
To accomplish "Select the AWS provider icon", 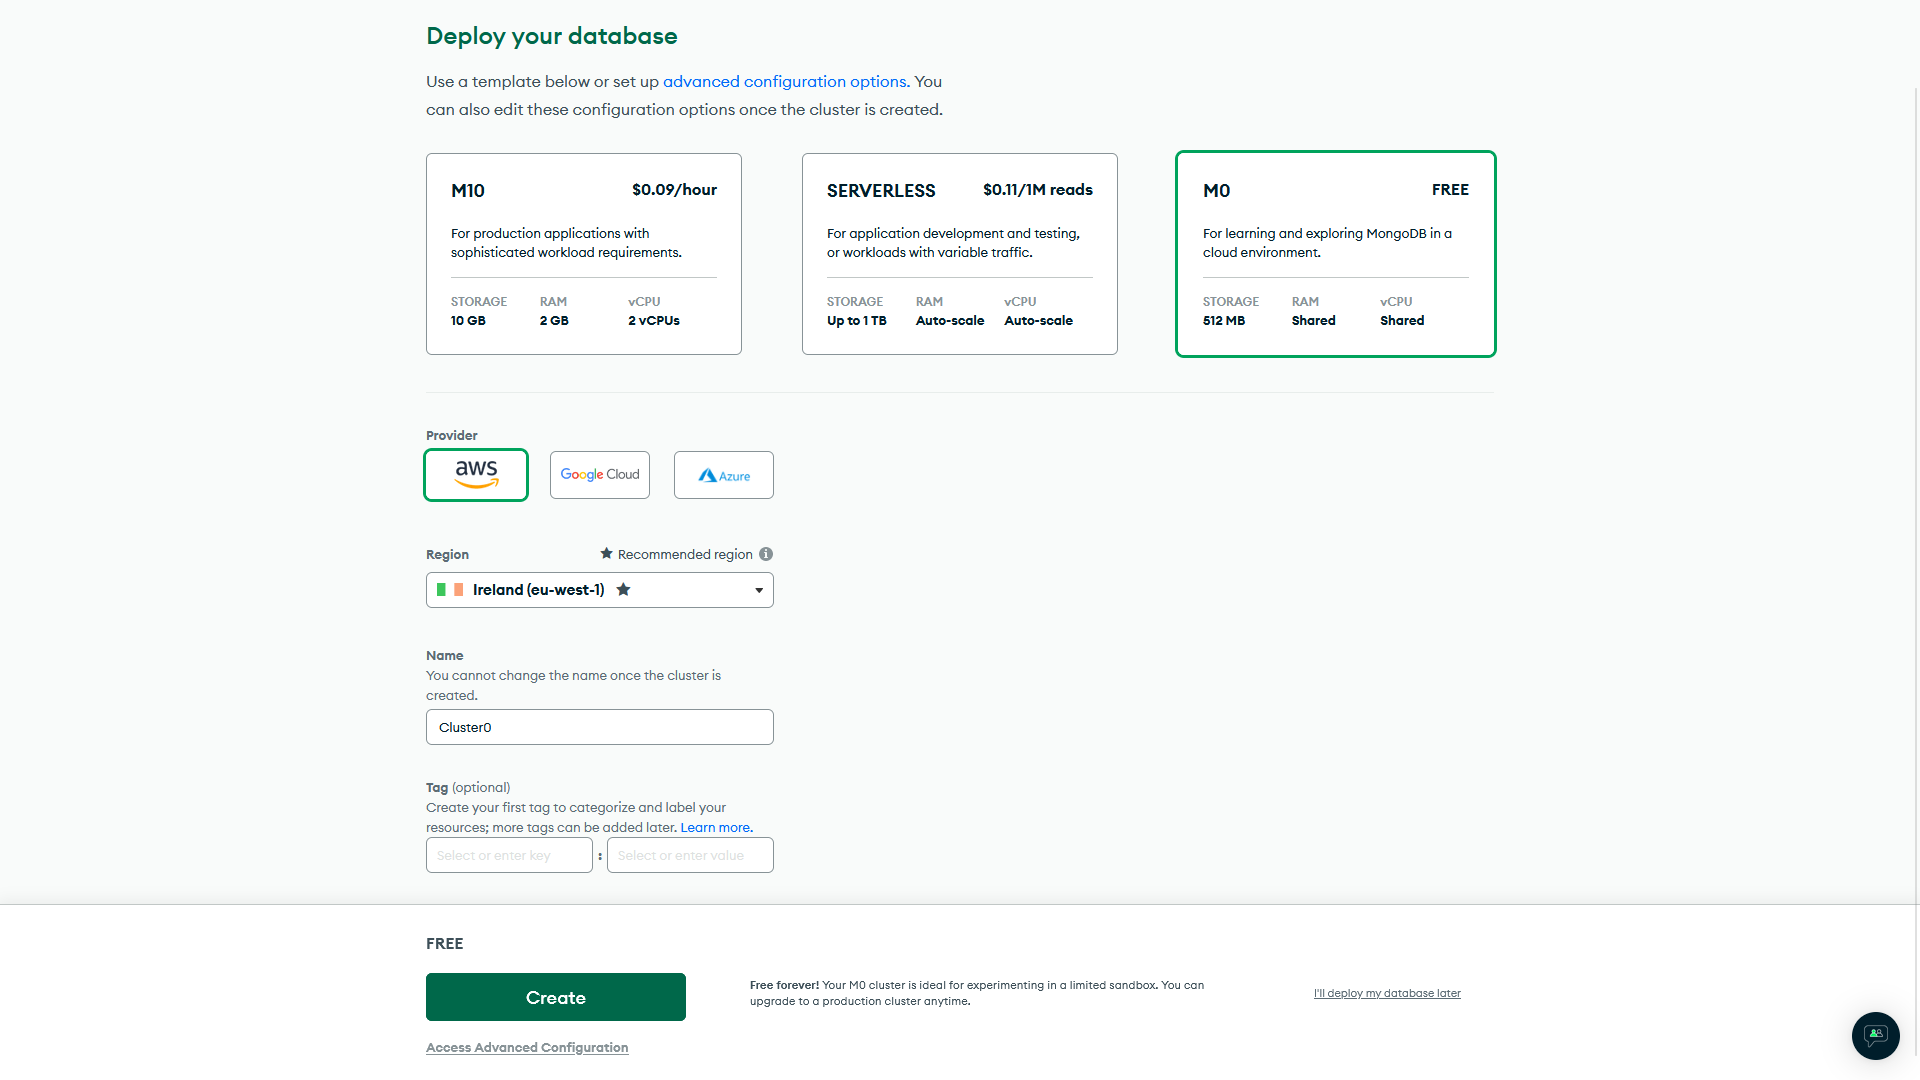I will point(475,474).
